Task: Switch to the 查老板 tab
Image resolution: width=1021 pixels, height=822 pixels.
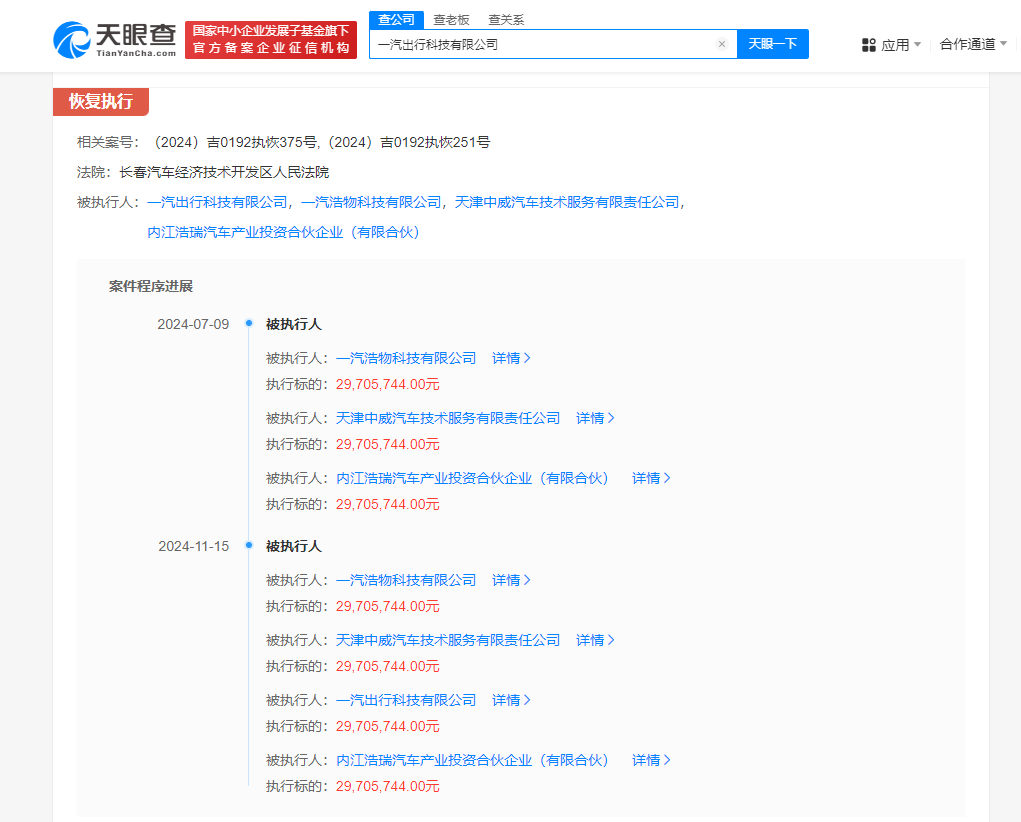Action: [x=451, y=20]
